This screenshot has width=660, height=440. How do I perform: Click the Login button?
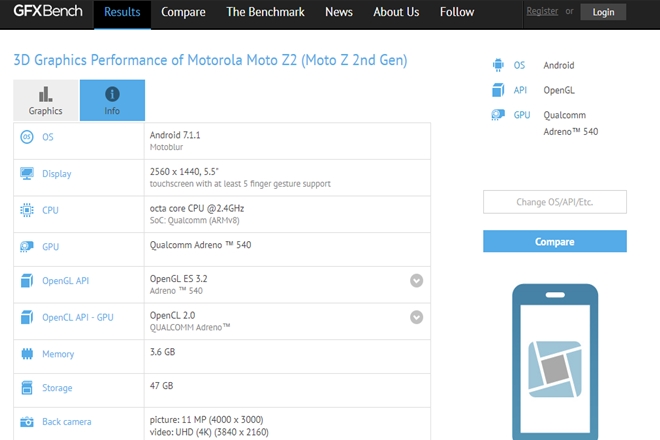603,12
